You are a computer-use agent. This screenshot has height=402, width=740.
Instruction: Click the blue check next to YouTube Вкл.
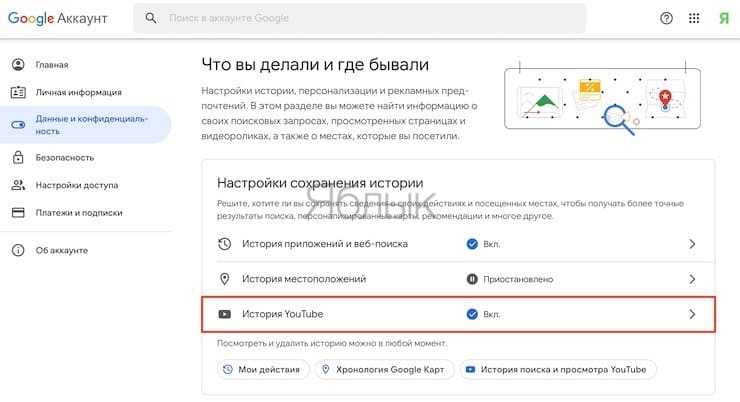coord(472,314)
